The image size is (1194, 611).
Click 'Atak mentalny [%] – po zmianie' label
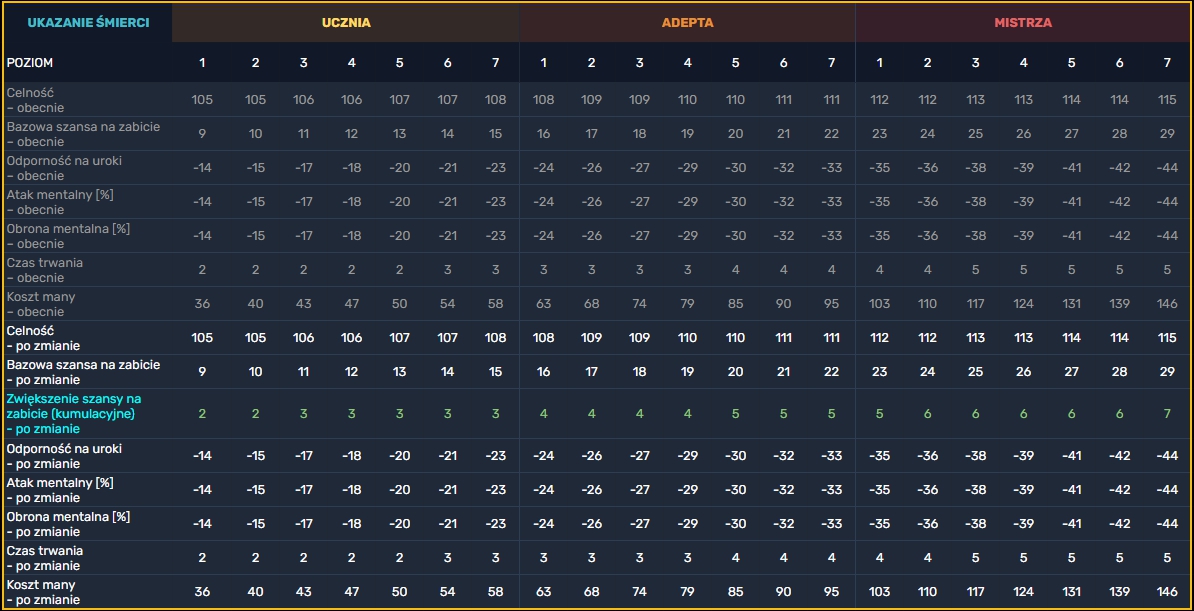click(x=60, y=490)
